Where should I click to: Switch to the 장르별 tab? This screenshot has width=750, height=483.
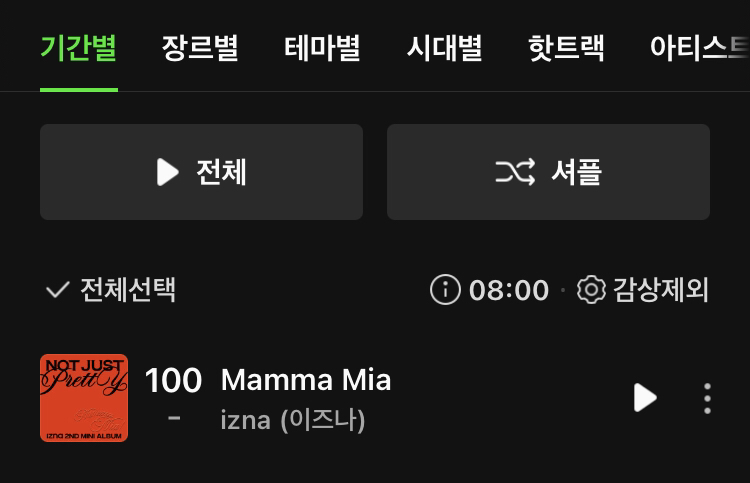[x=201, y=48]
